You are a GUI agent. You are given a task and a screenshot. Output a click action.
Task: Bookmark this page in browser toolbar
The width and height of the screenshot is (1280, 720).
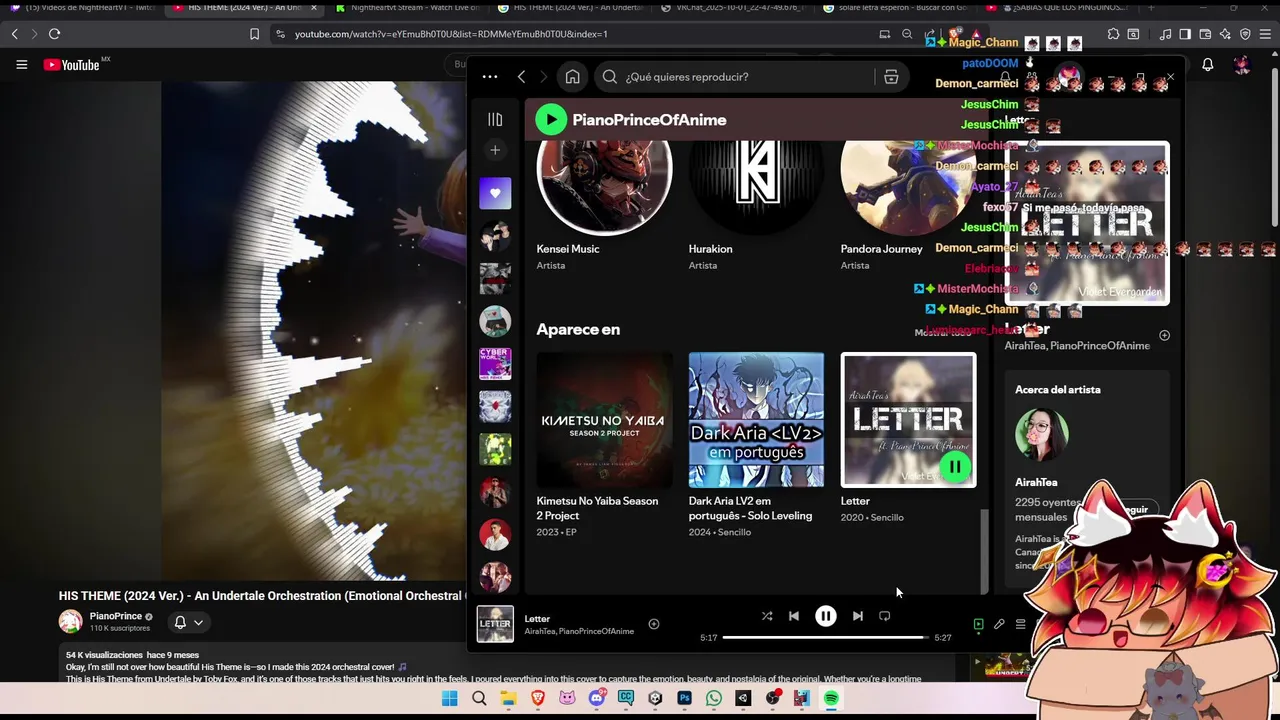pyautogui.click(x=254, y=34)
